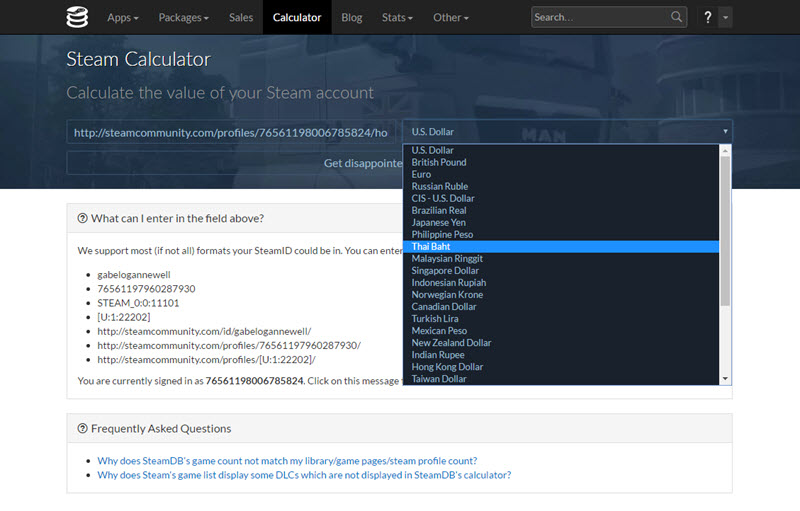The width and height of the screenshot is (800, 511).
Task: Click the STEAM_0:0:11101 example text
Action: (138, 303)
